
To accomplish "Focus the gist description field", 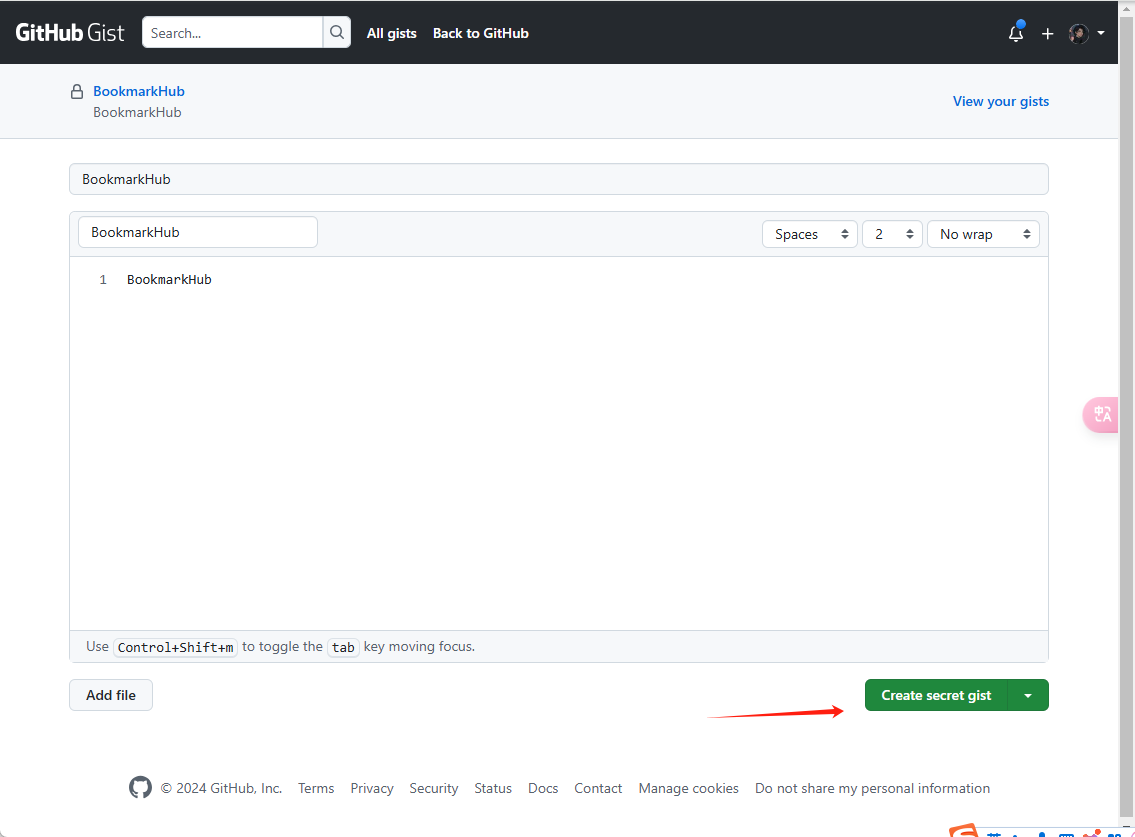I will click(x=559, y=179).
